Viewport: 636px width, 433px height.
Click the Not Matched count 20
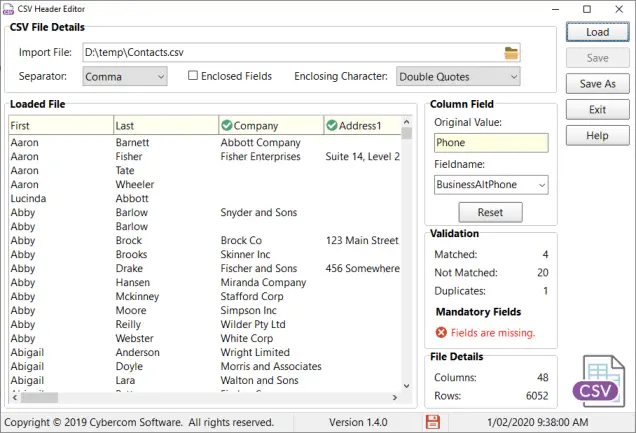(543, 272)
